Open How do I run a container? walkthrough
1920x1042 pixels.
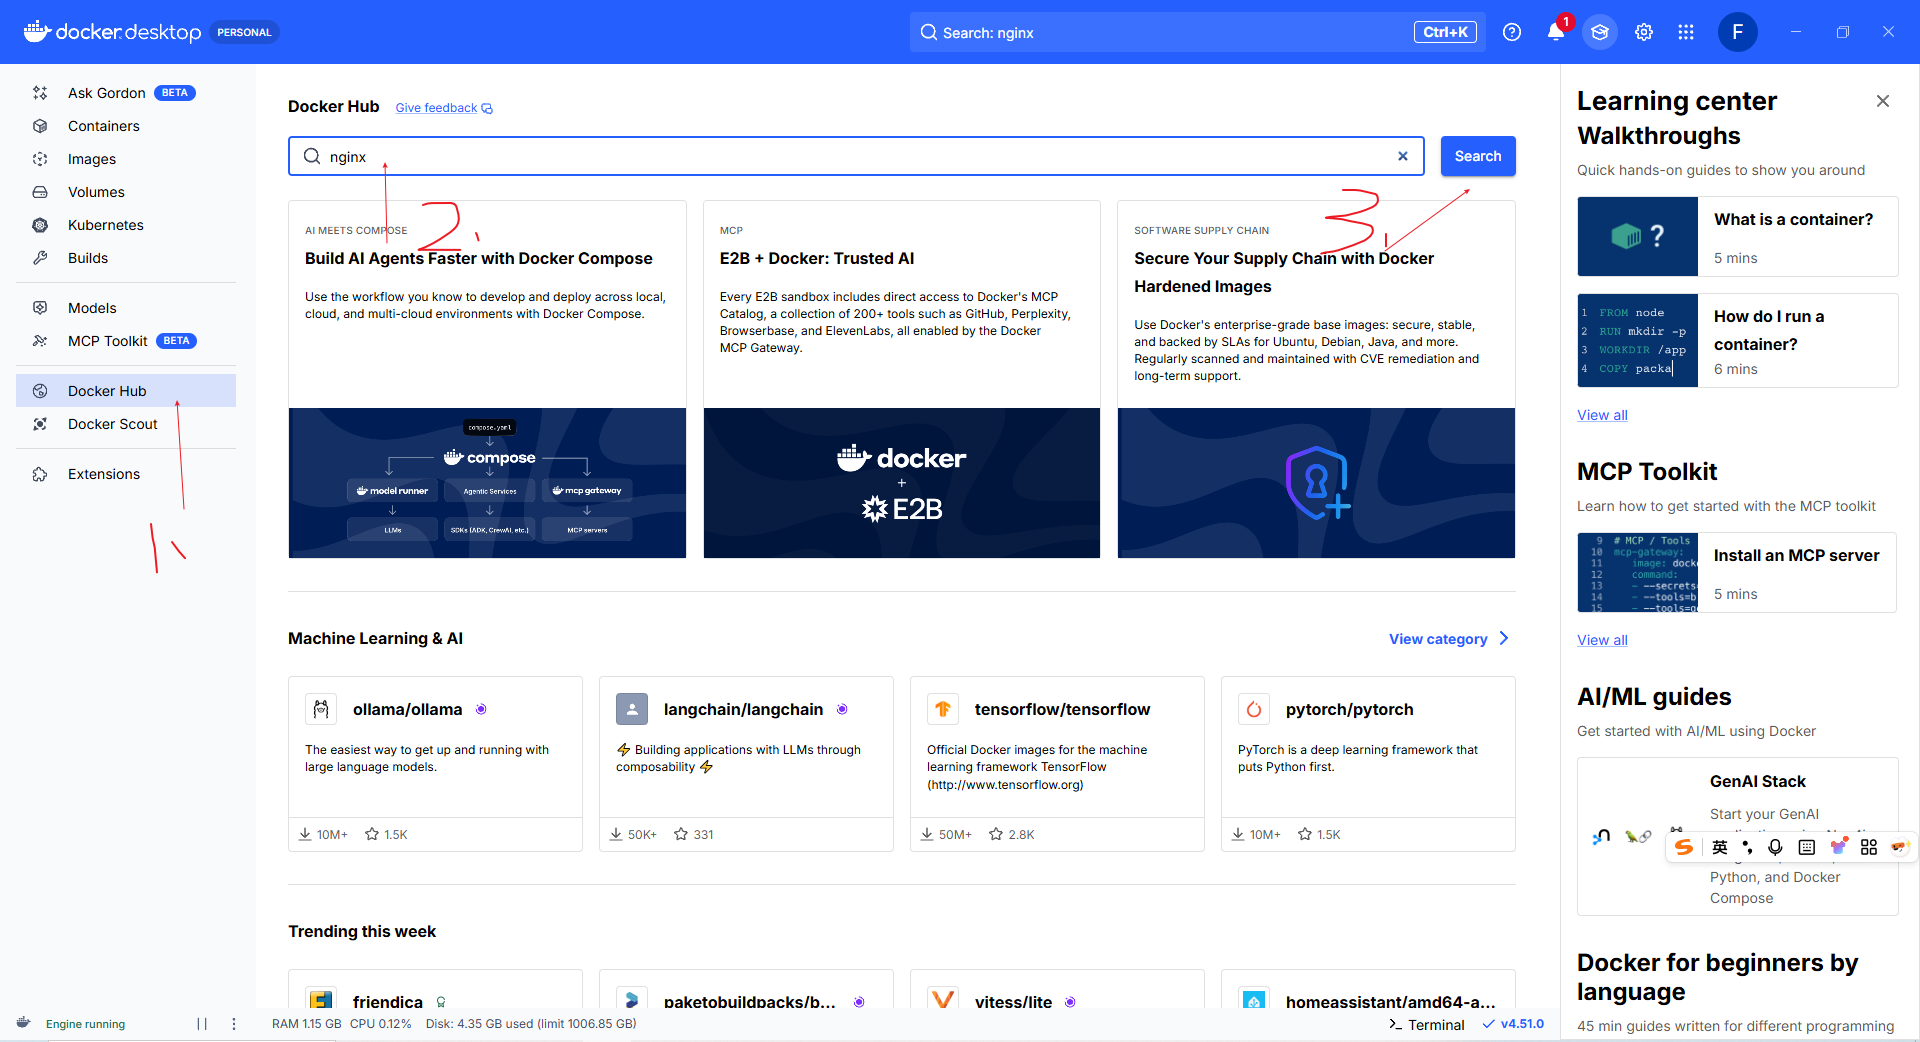pyautogui.click(x=1738, y=341)
